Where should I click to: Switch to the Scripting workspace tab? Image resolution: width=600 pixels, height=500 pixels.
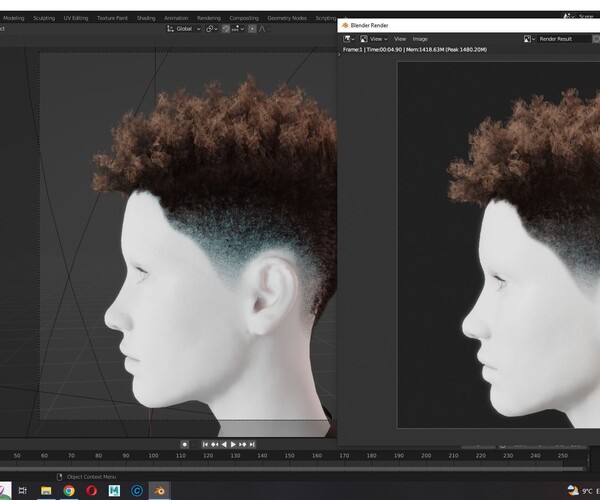point(326,18)
